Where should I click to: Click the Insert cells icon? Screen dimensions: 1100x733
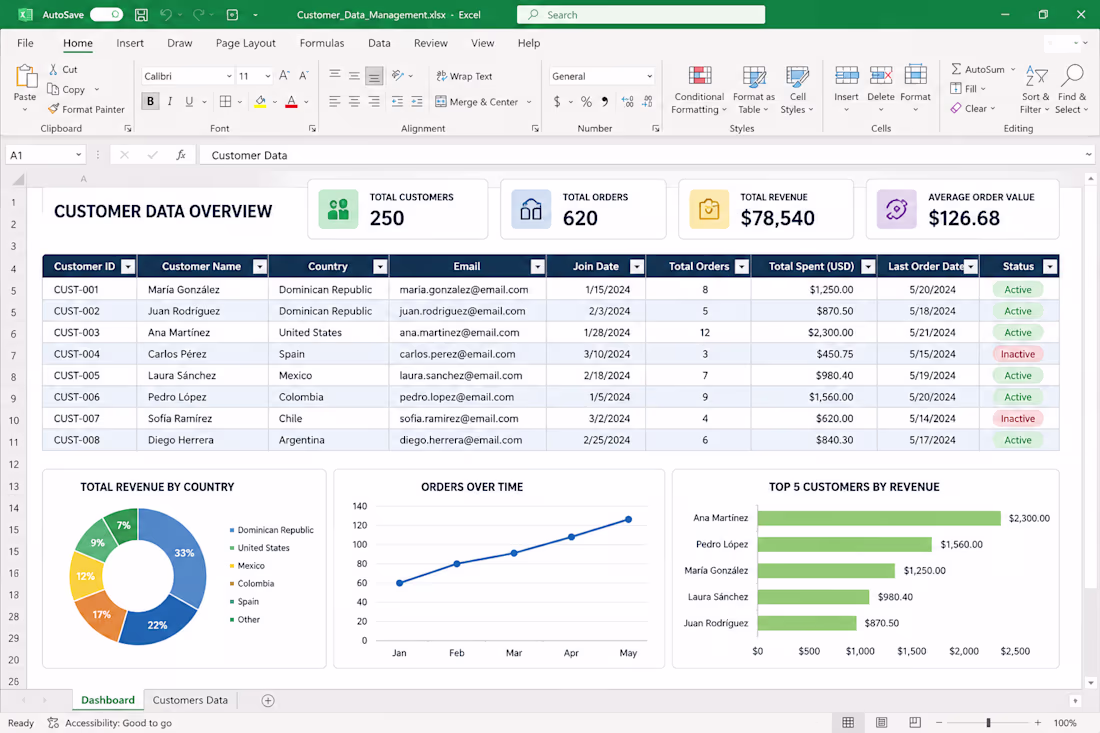coord(846,75)
